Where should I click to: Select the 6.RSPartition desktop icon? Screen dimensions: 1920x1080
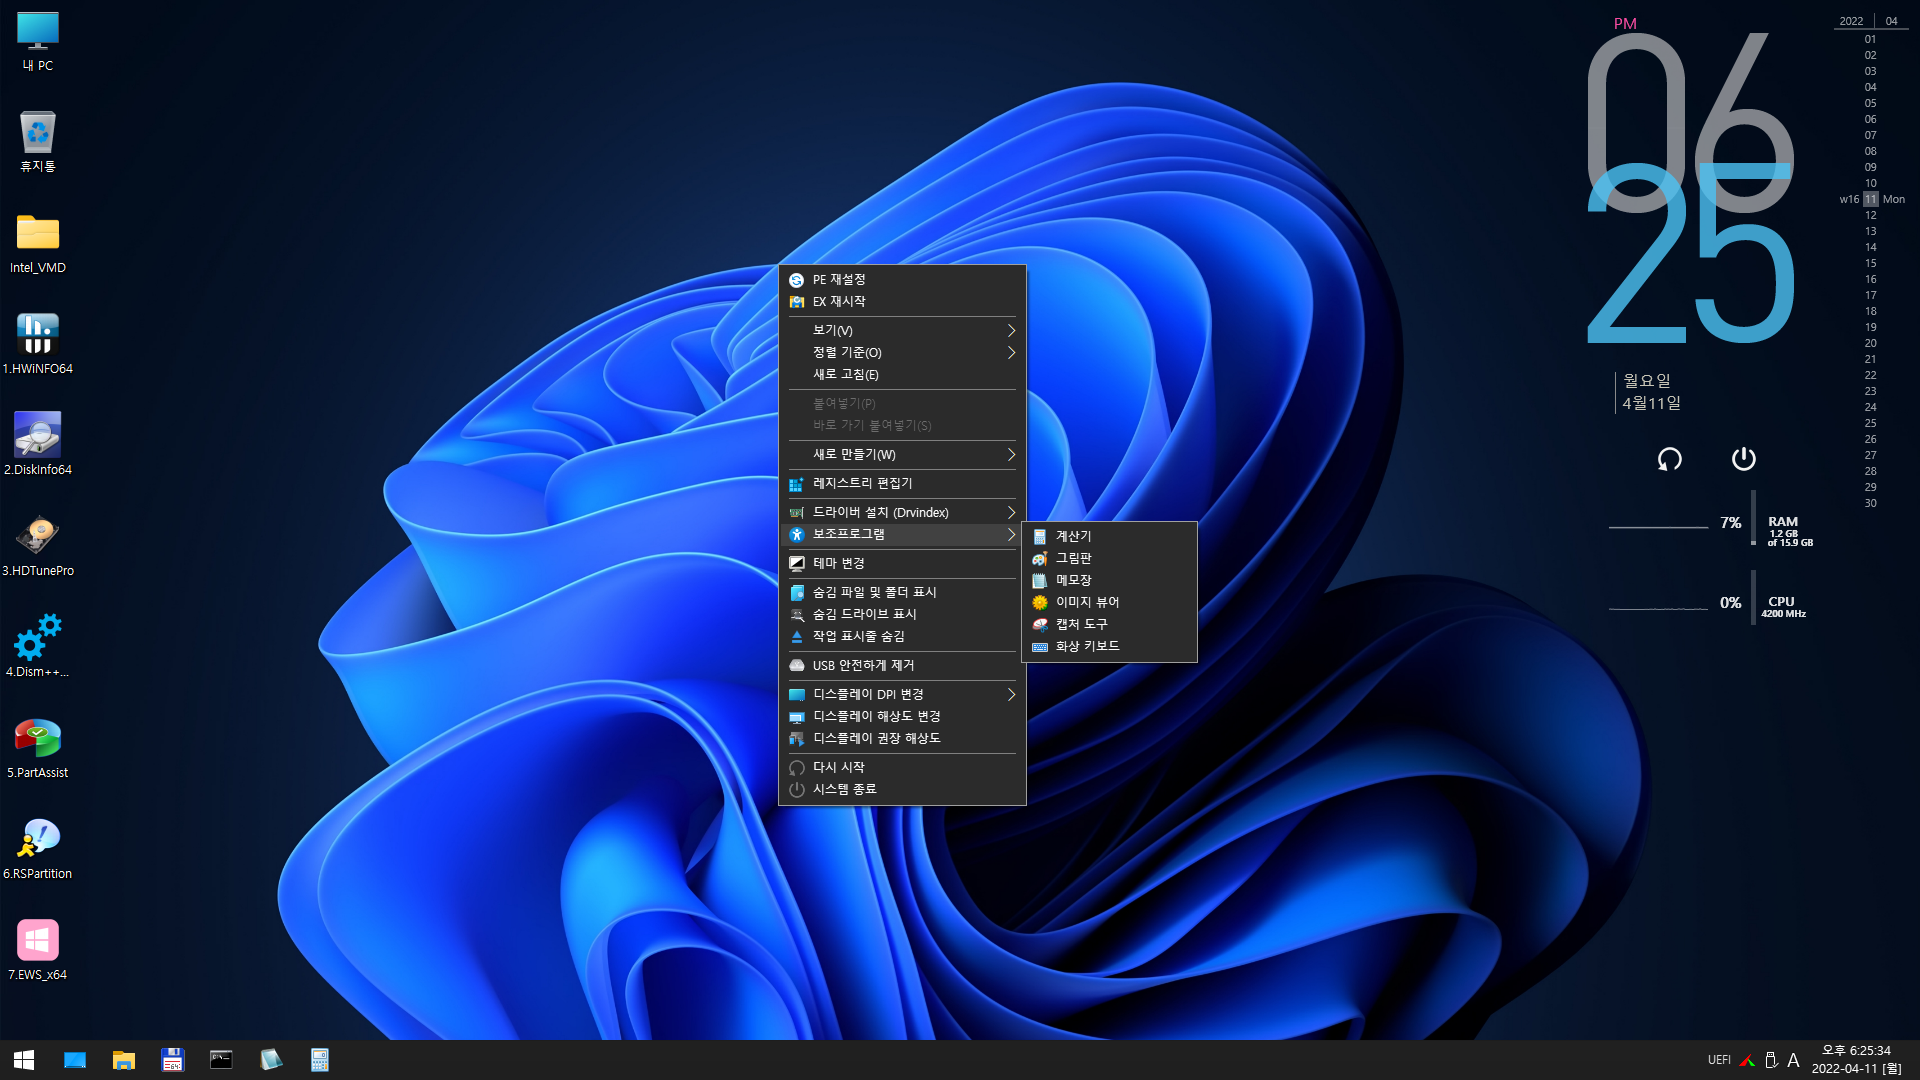tap(38, 849)
